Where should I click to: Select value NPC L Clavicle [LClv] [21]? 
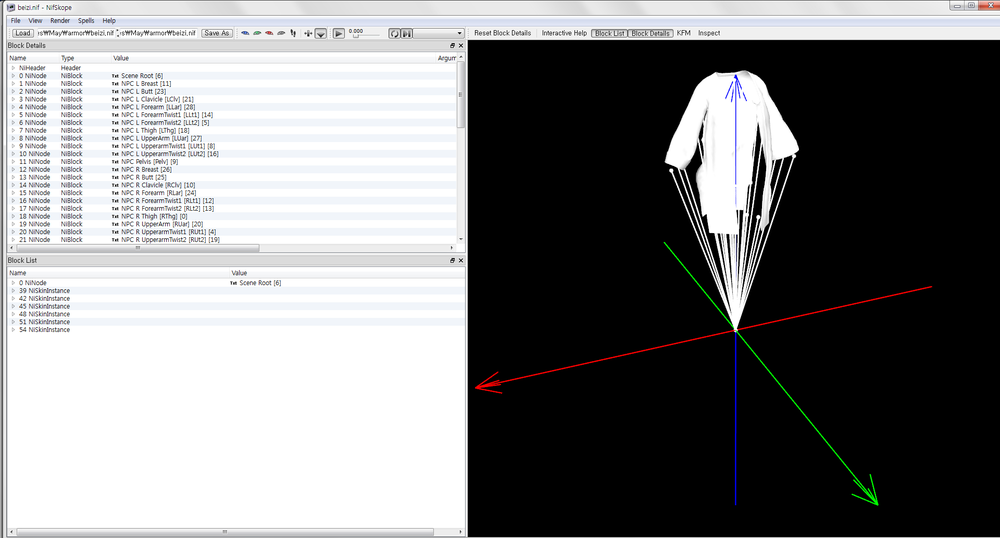pos(157,99)
